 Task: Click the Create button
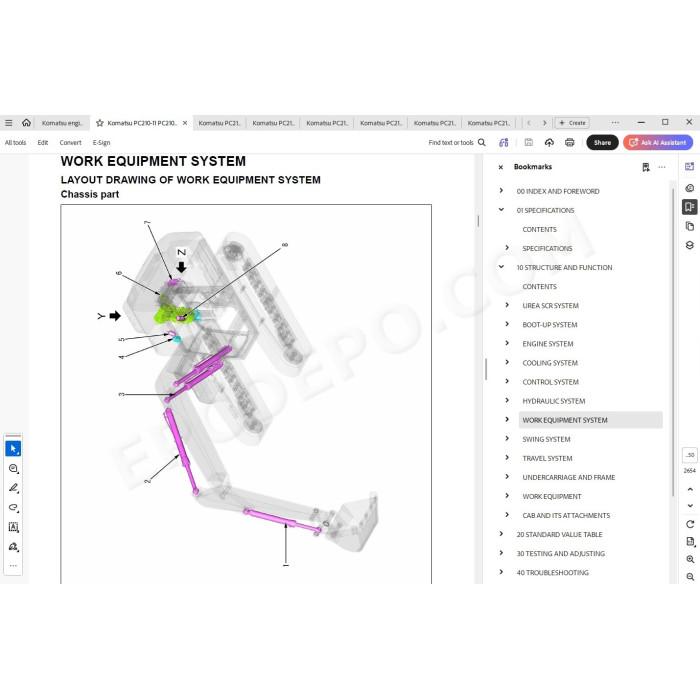click(572, 123)
